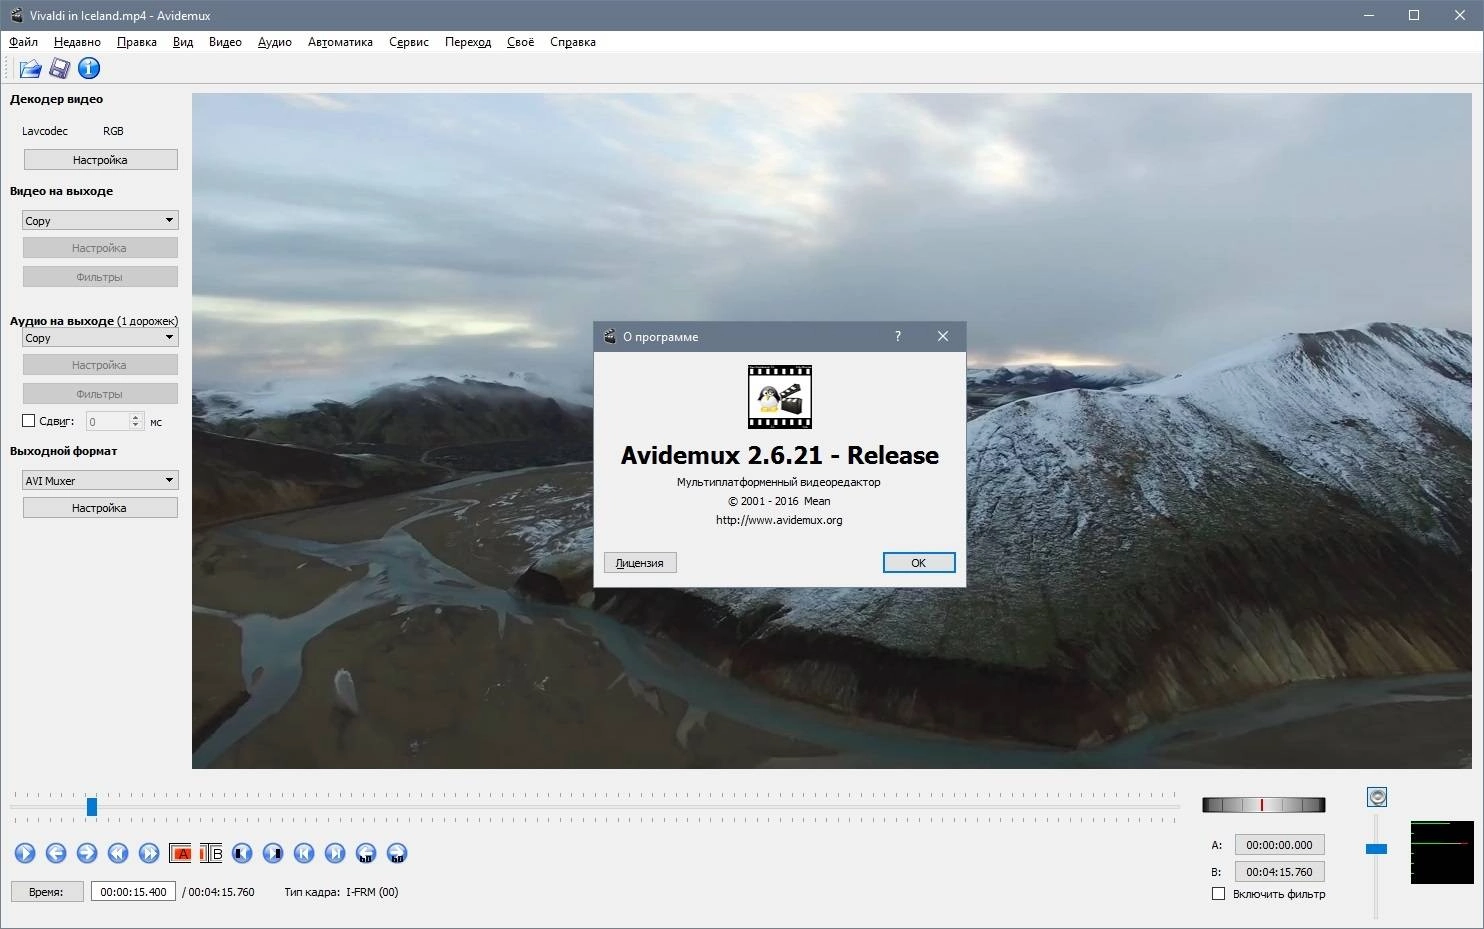This screenshot has width=1484, height=929.
Task: Close the 'О программе' dialog with the X
Action: 942,337
